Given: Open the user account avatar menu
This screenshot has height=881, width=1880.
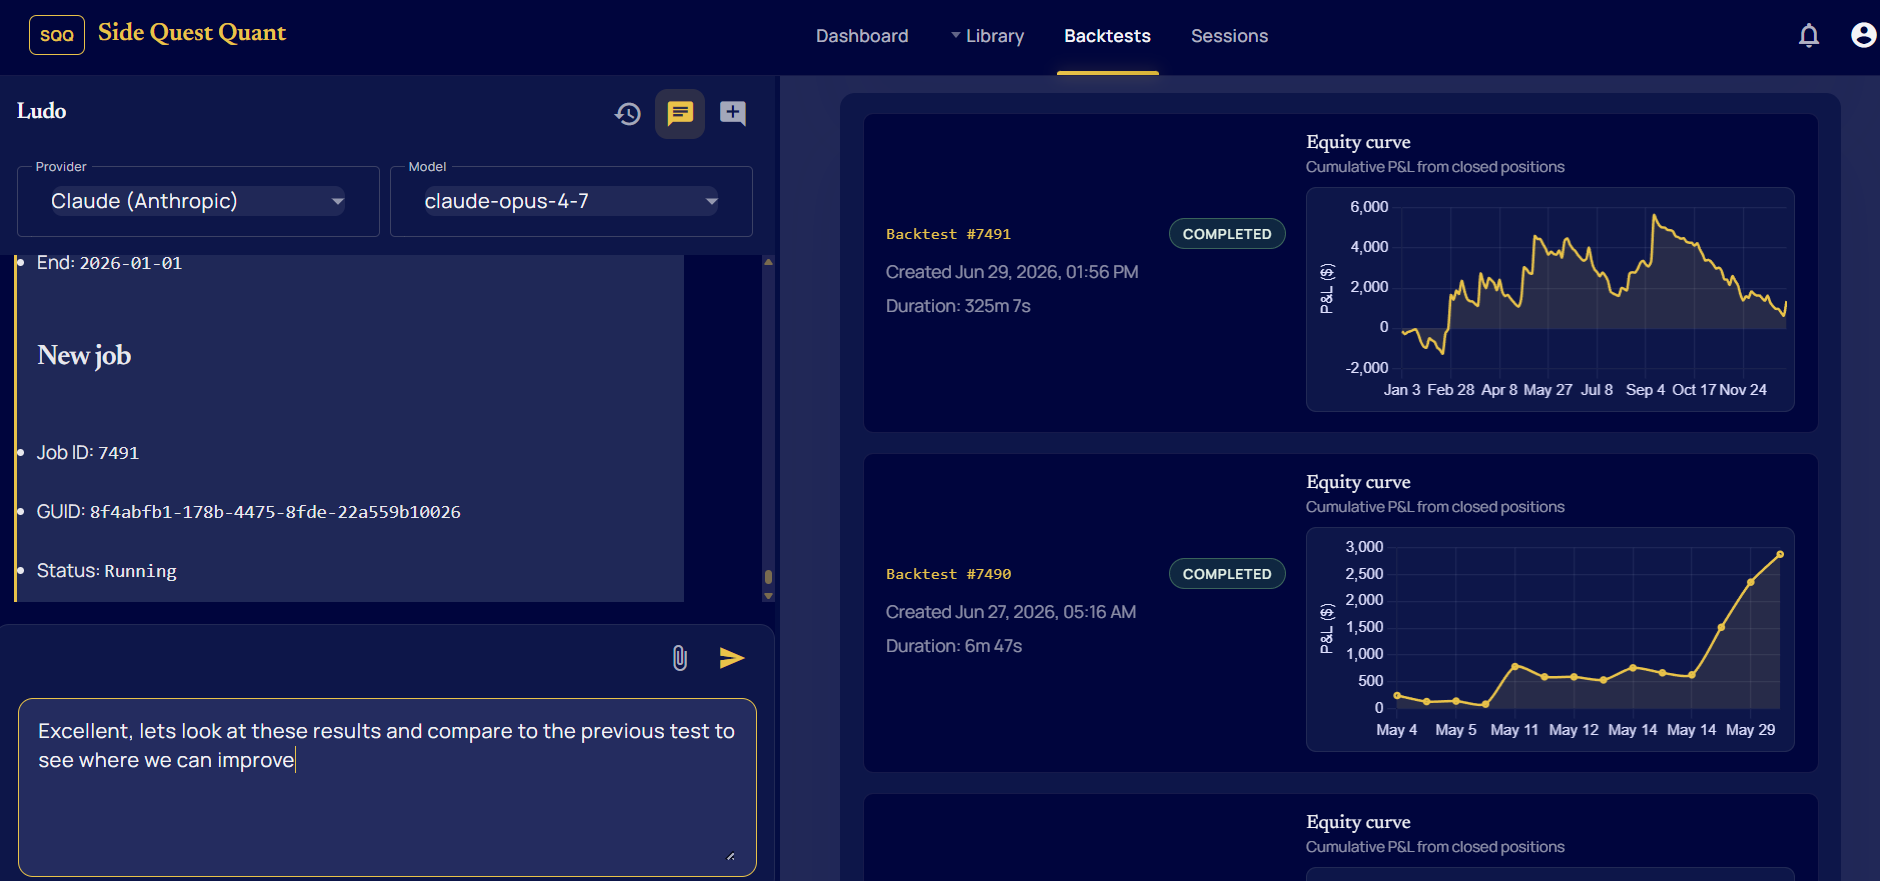Looking at the screenshot, I should coord(1863,35).
